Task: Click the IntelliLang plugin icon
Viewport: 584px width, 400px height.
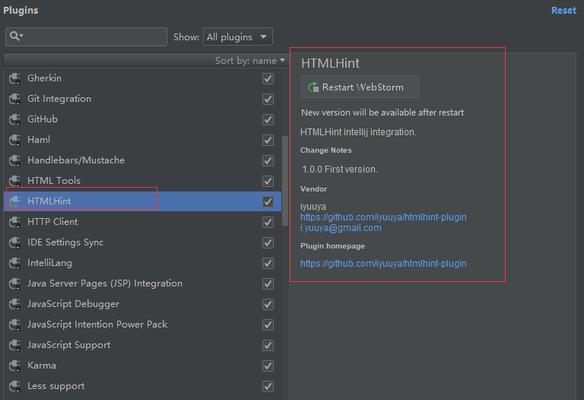Action: tap(15, 263)
